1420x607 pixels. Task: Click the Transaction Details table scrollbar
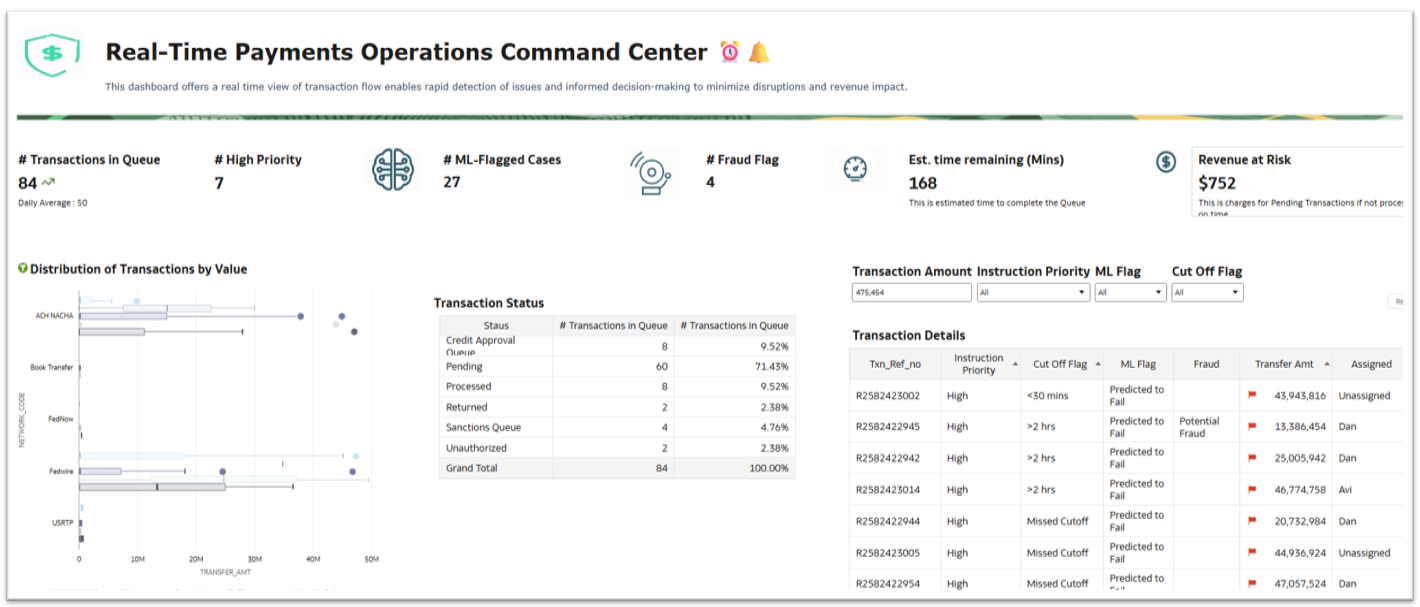point(1407,470)
